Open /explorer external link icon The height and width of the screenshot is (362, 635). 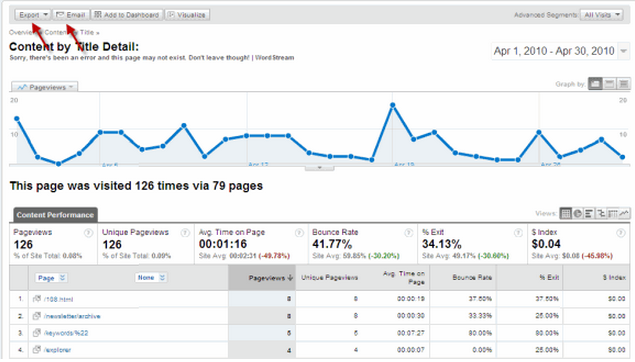(37, 349)
